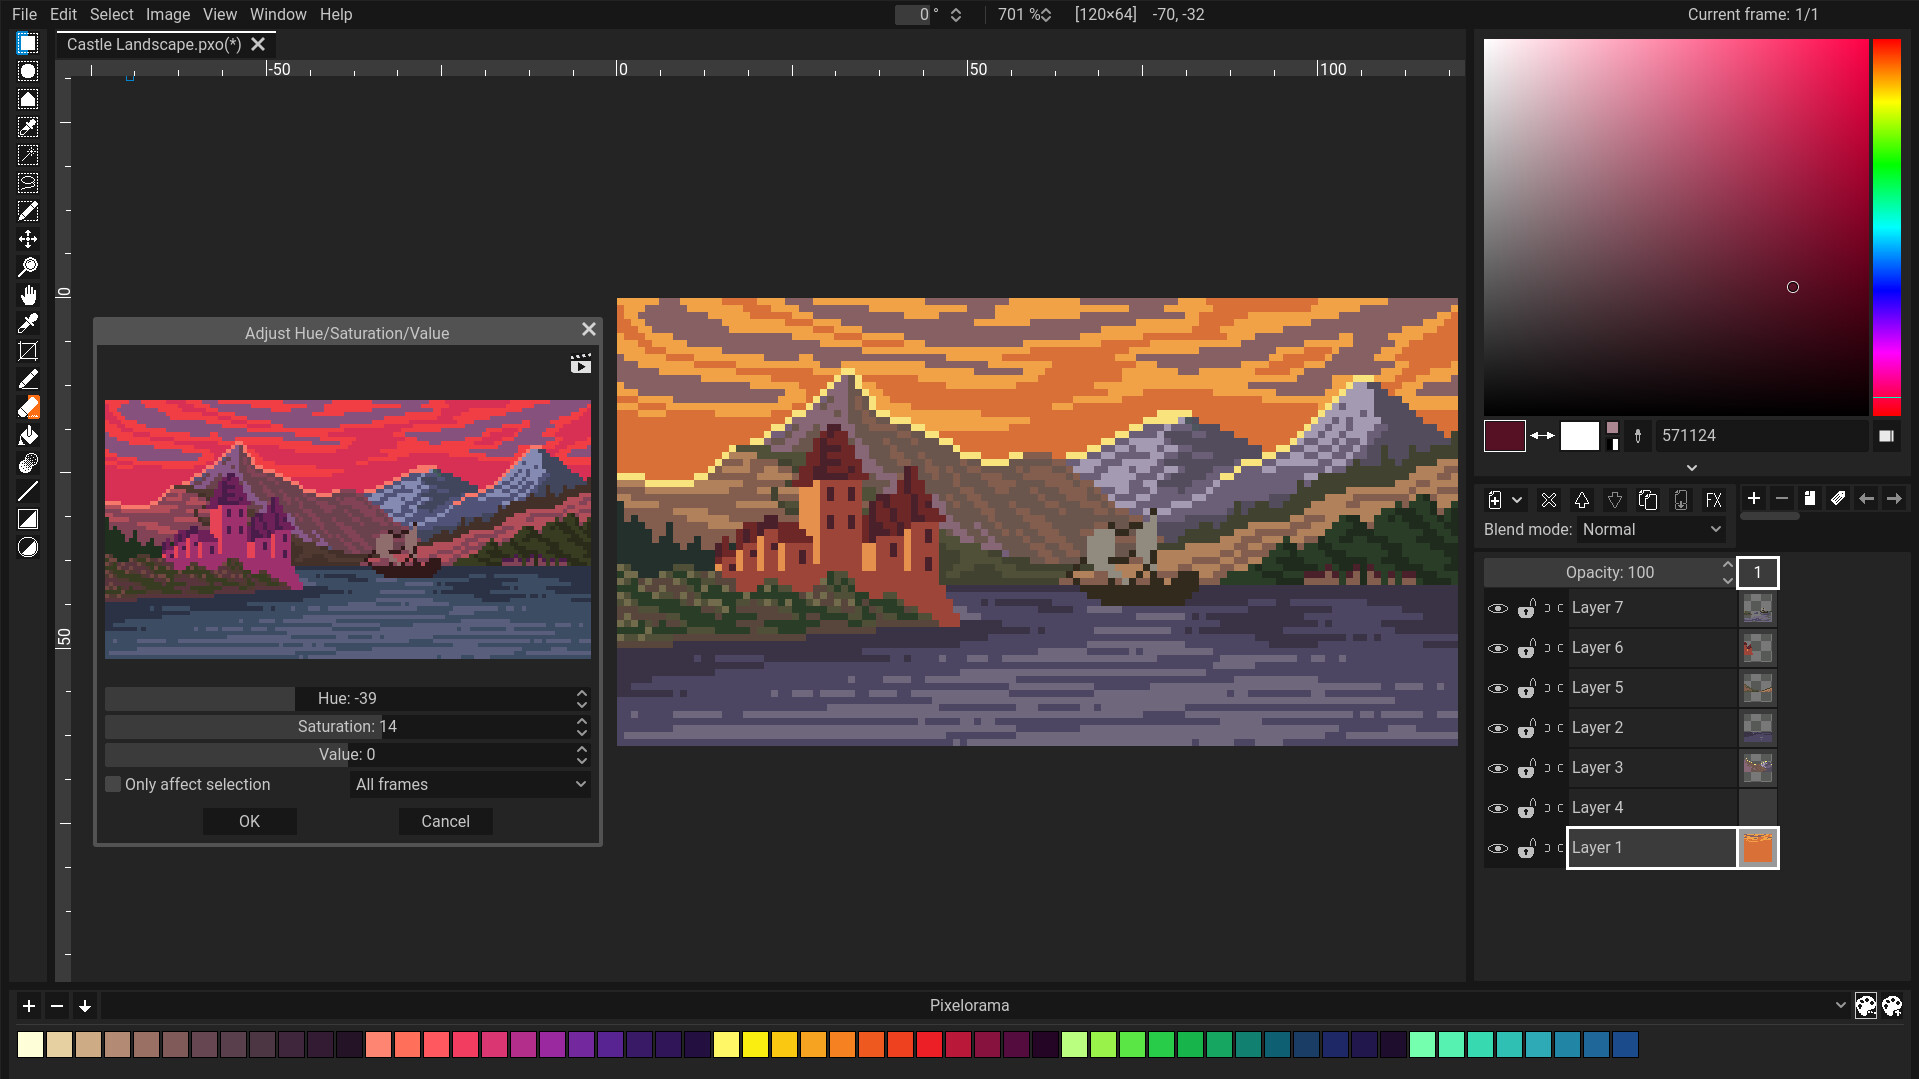
Task: Switch to the Castle Landscape.pxo tab
Action: pyautogui.click(x=150, y=44)
